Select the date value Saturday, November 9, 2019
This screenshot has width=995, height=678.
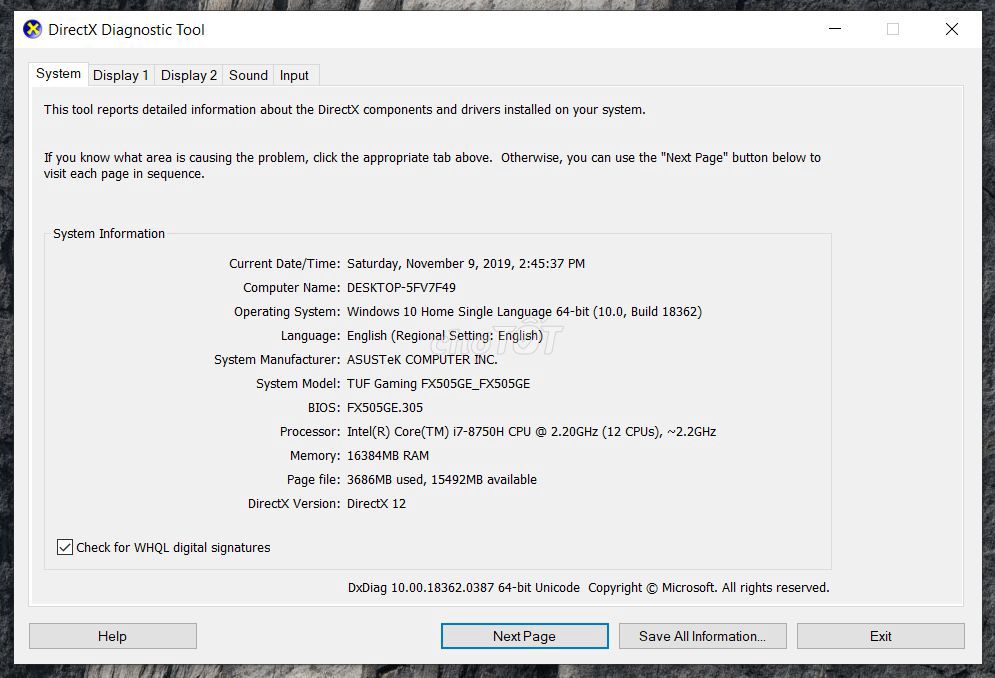coord(466,263)
